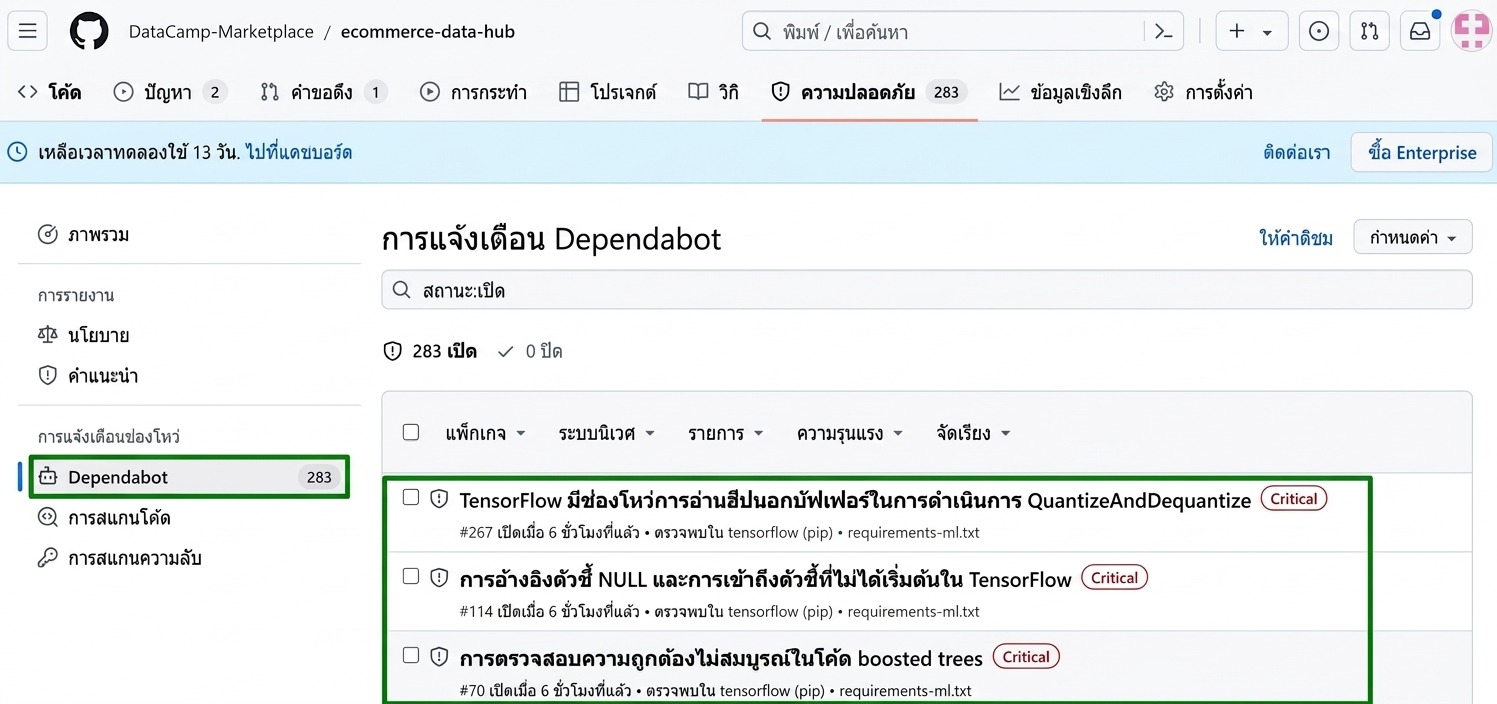Open the การตั้งค่า tab
This screenshot has height=704, width=1497.
1203,93
